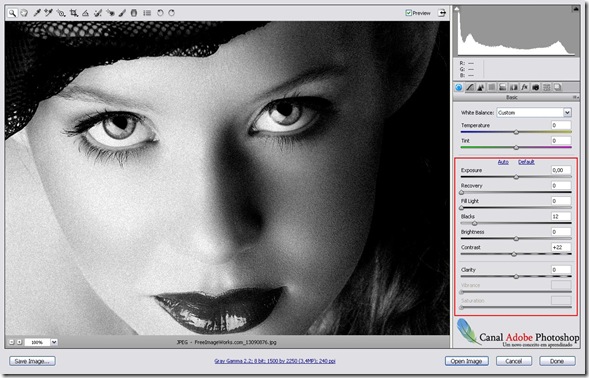589x378 pixels.
Task: Click the Save Image button
Action: [32, 361]
